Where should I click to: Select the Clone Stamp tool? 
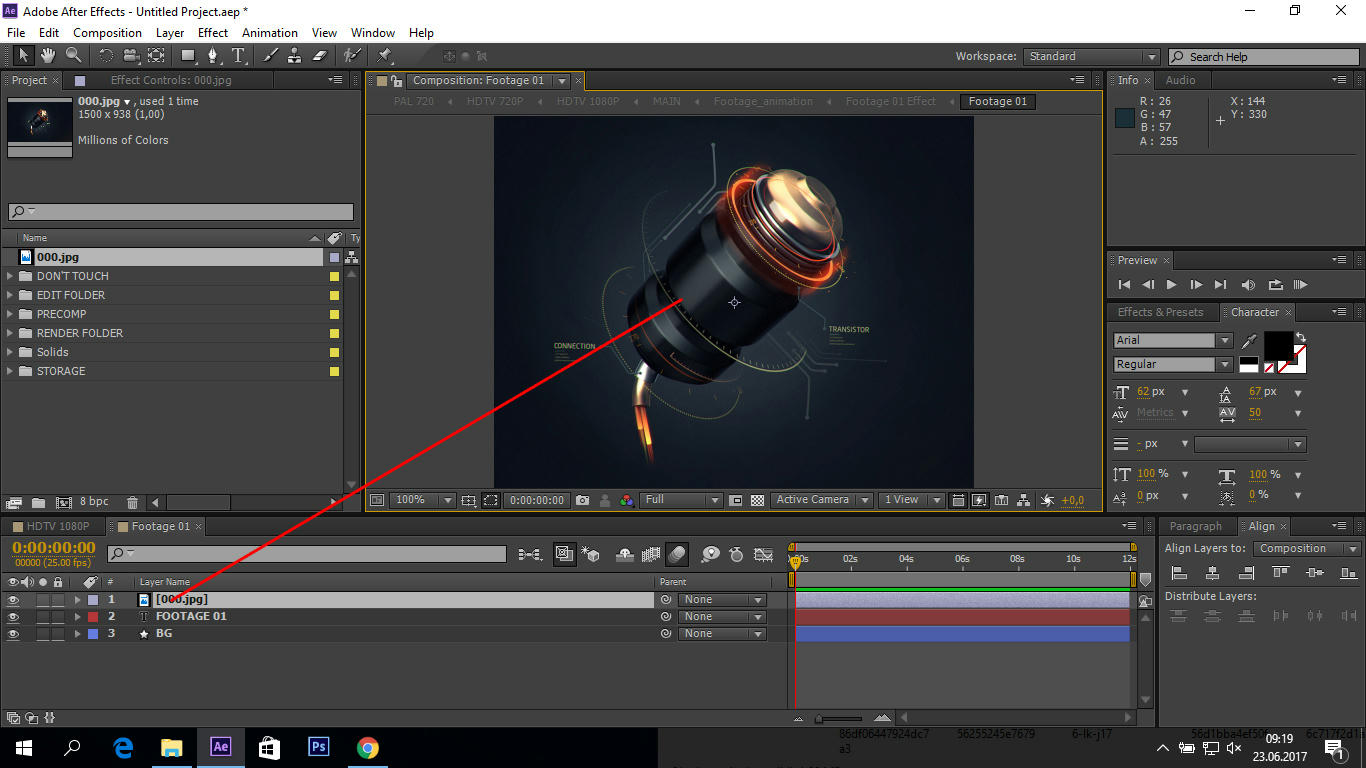294,56
